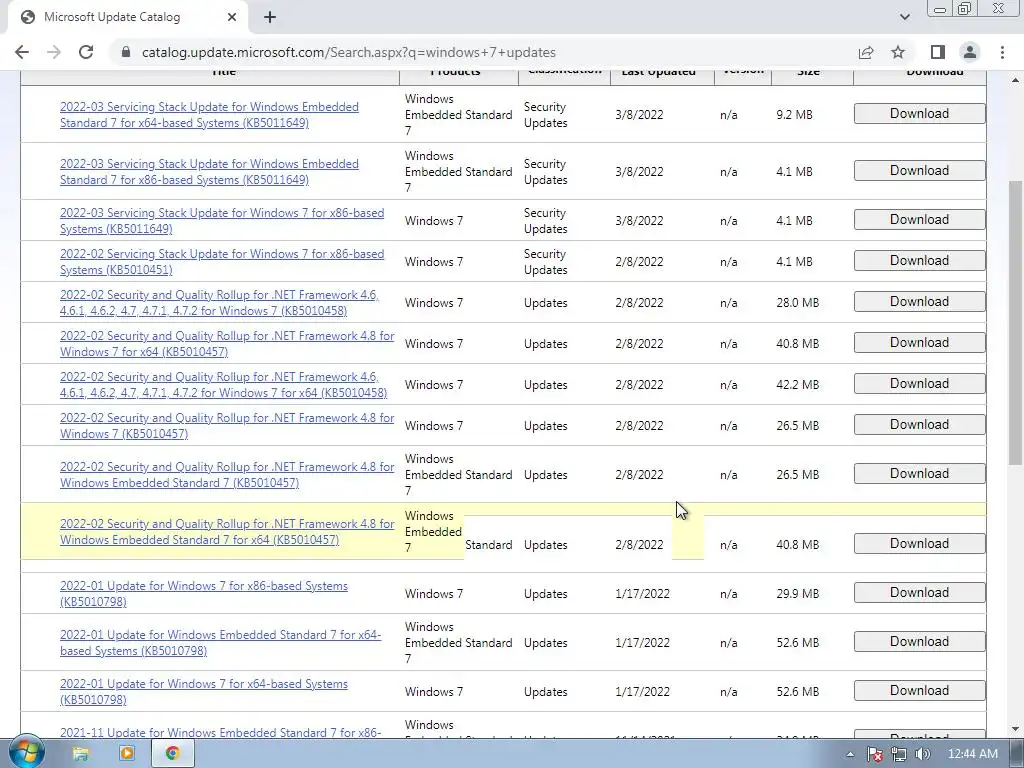Open the volume speaker tray icon
Image resolution: width=1024 pixels, height=768 pixels.
pyautogui.click(x=922, y=754)
